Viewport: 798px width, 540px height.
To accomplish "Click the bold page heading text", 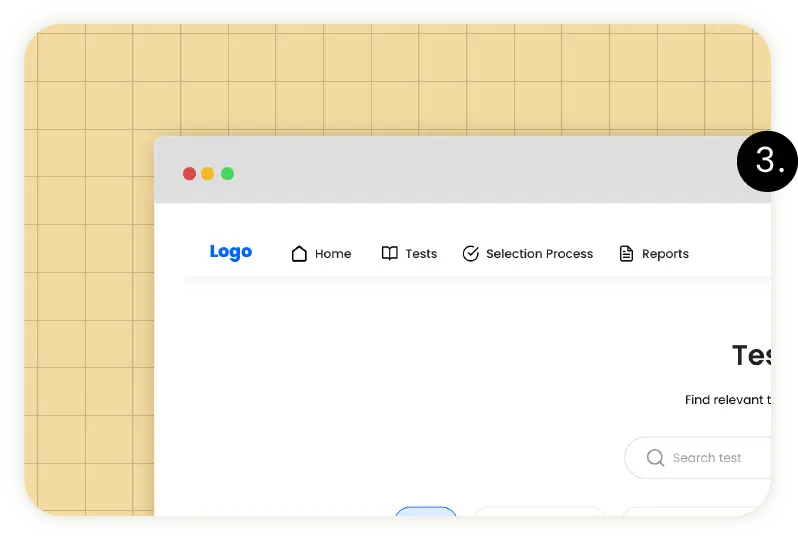I will tap(751, 355).
